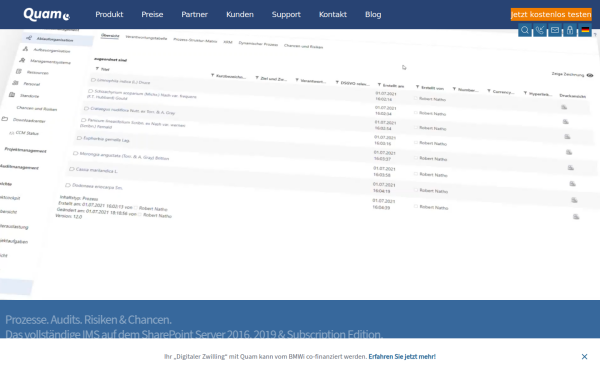Click the Druckansicht column header
600x375 pixels.
(572, 96)
